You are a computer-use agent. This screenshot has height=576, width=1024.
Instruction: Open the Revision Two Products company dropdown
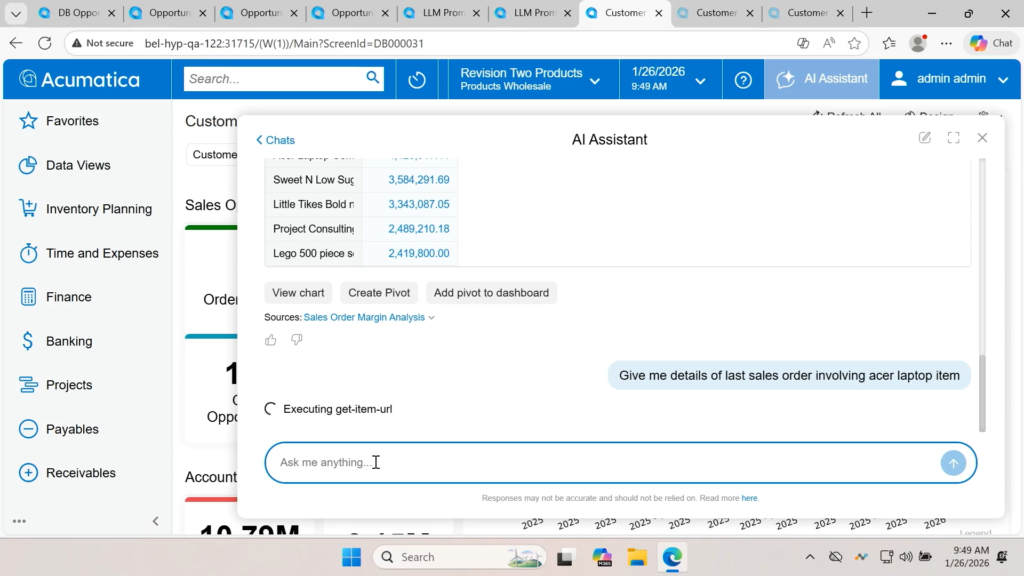[530, 79]
